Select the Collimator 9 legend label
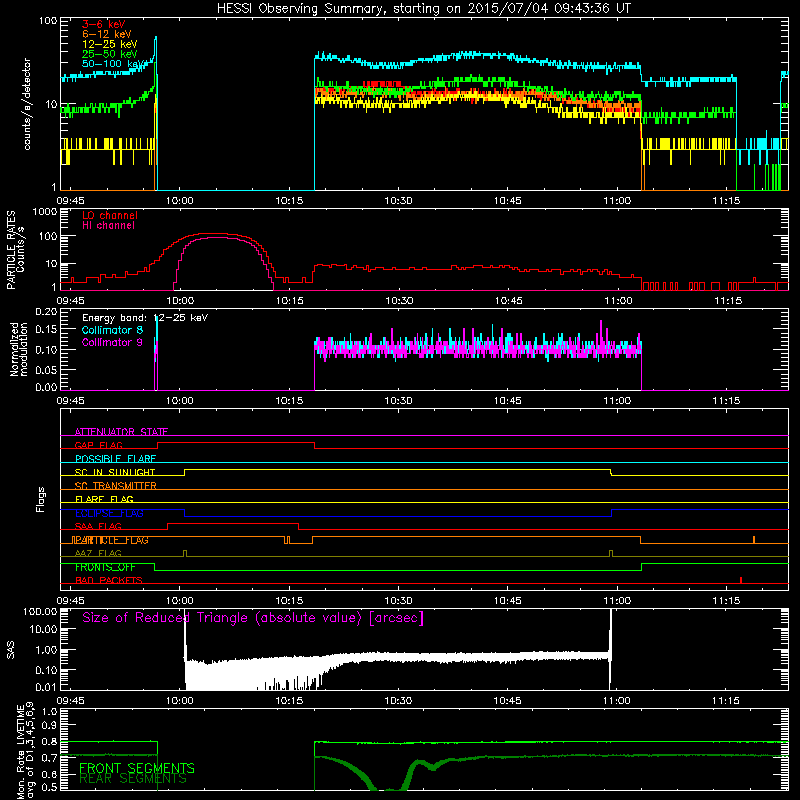This screenshot has width=800, height=800. coord(112,342)
